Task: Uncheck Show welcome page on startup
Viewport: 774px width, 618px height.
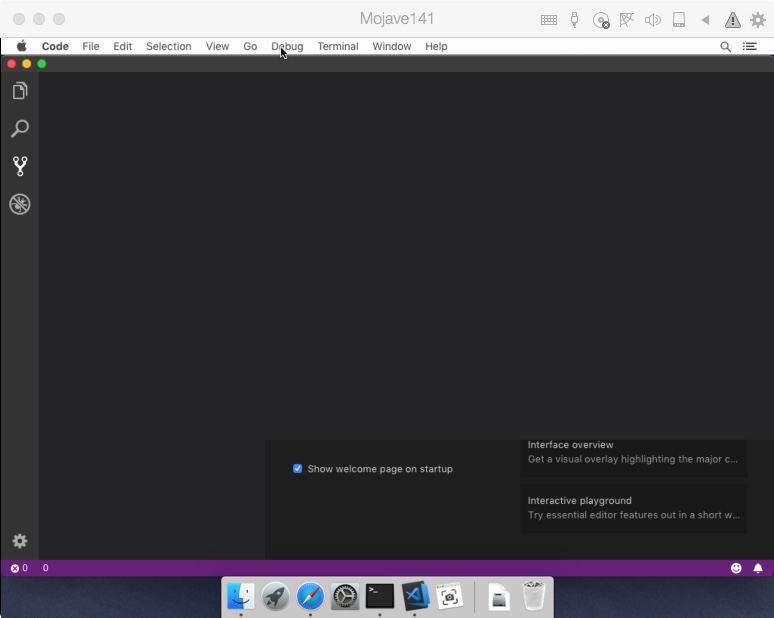Action: pos(297,468)
